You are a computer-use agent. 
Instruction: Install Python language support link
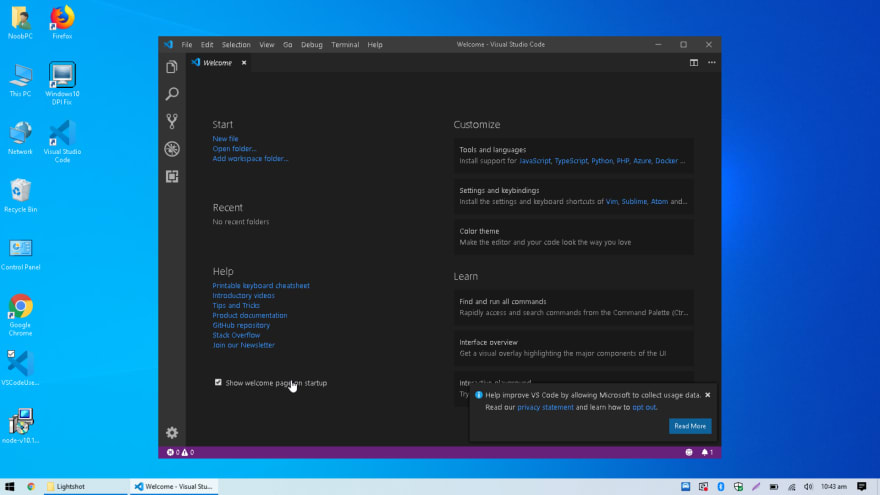pos(602,161)
